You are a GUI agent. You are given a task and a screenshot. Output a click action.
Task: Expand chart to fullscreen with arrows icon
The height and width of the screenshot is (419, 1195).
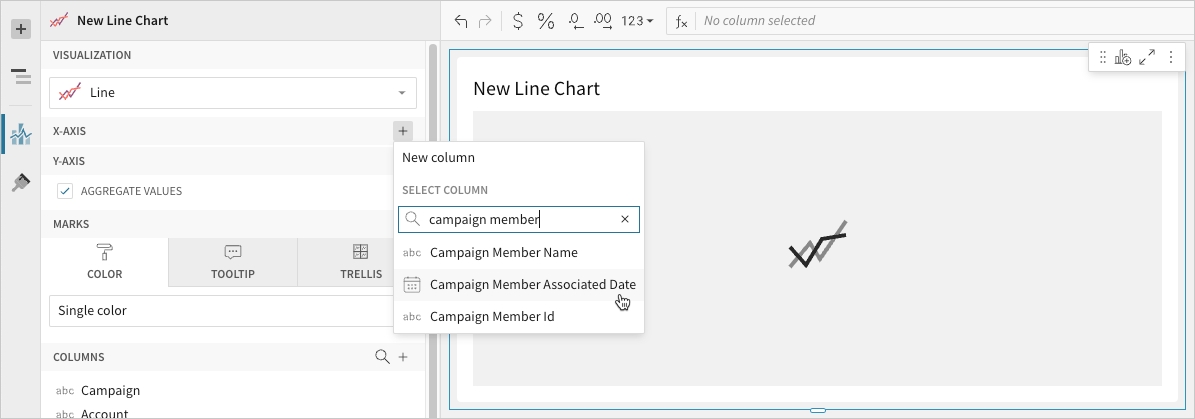click(1147, 58)
